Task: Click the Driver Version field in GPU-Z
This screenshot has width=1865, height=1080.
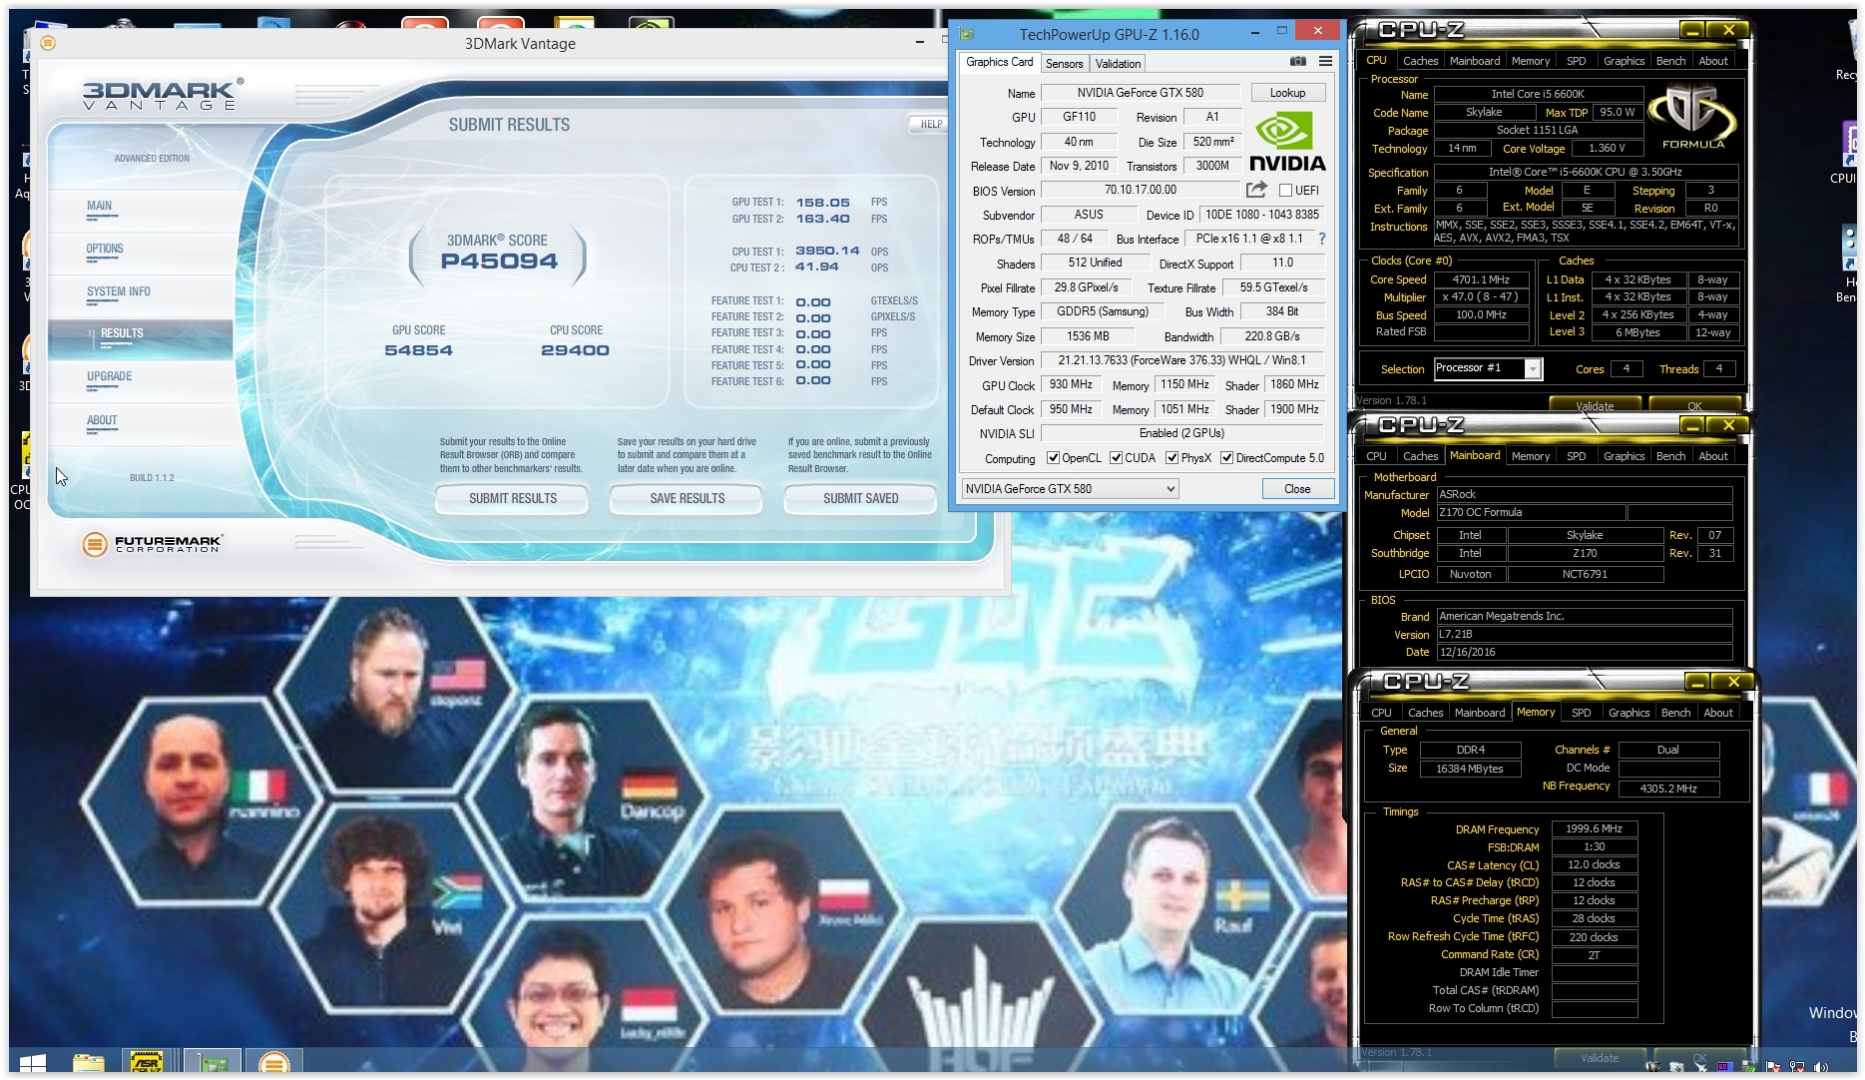Action: (x=1182, y=361)
